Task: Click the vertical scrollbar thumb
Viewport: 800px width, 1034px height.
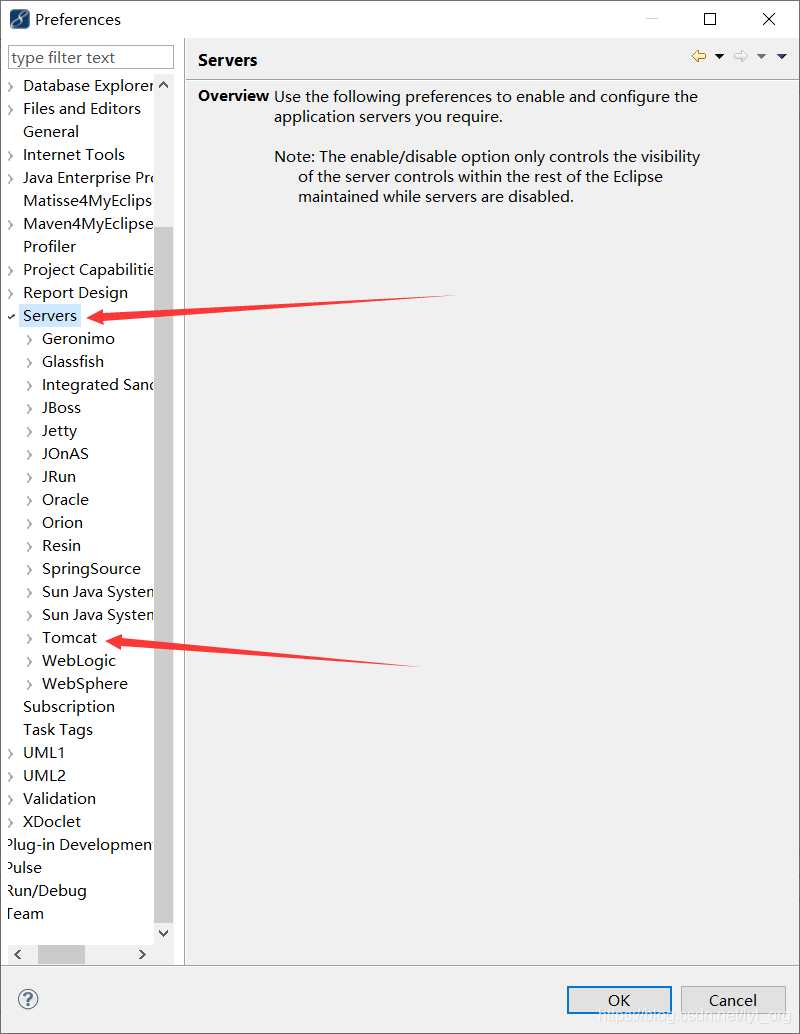Action: coord(164,574)
